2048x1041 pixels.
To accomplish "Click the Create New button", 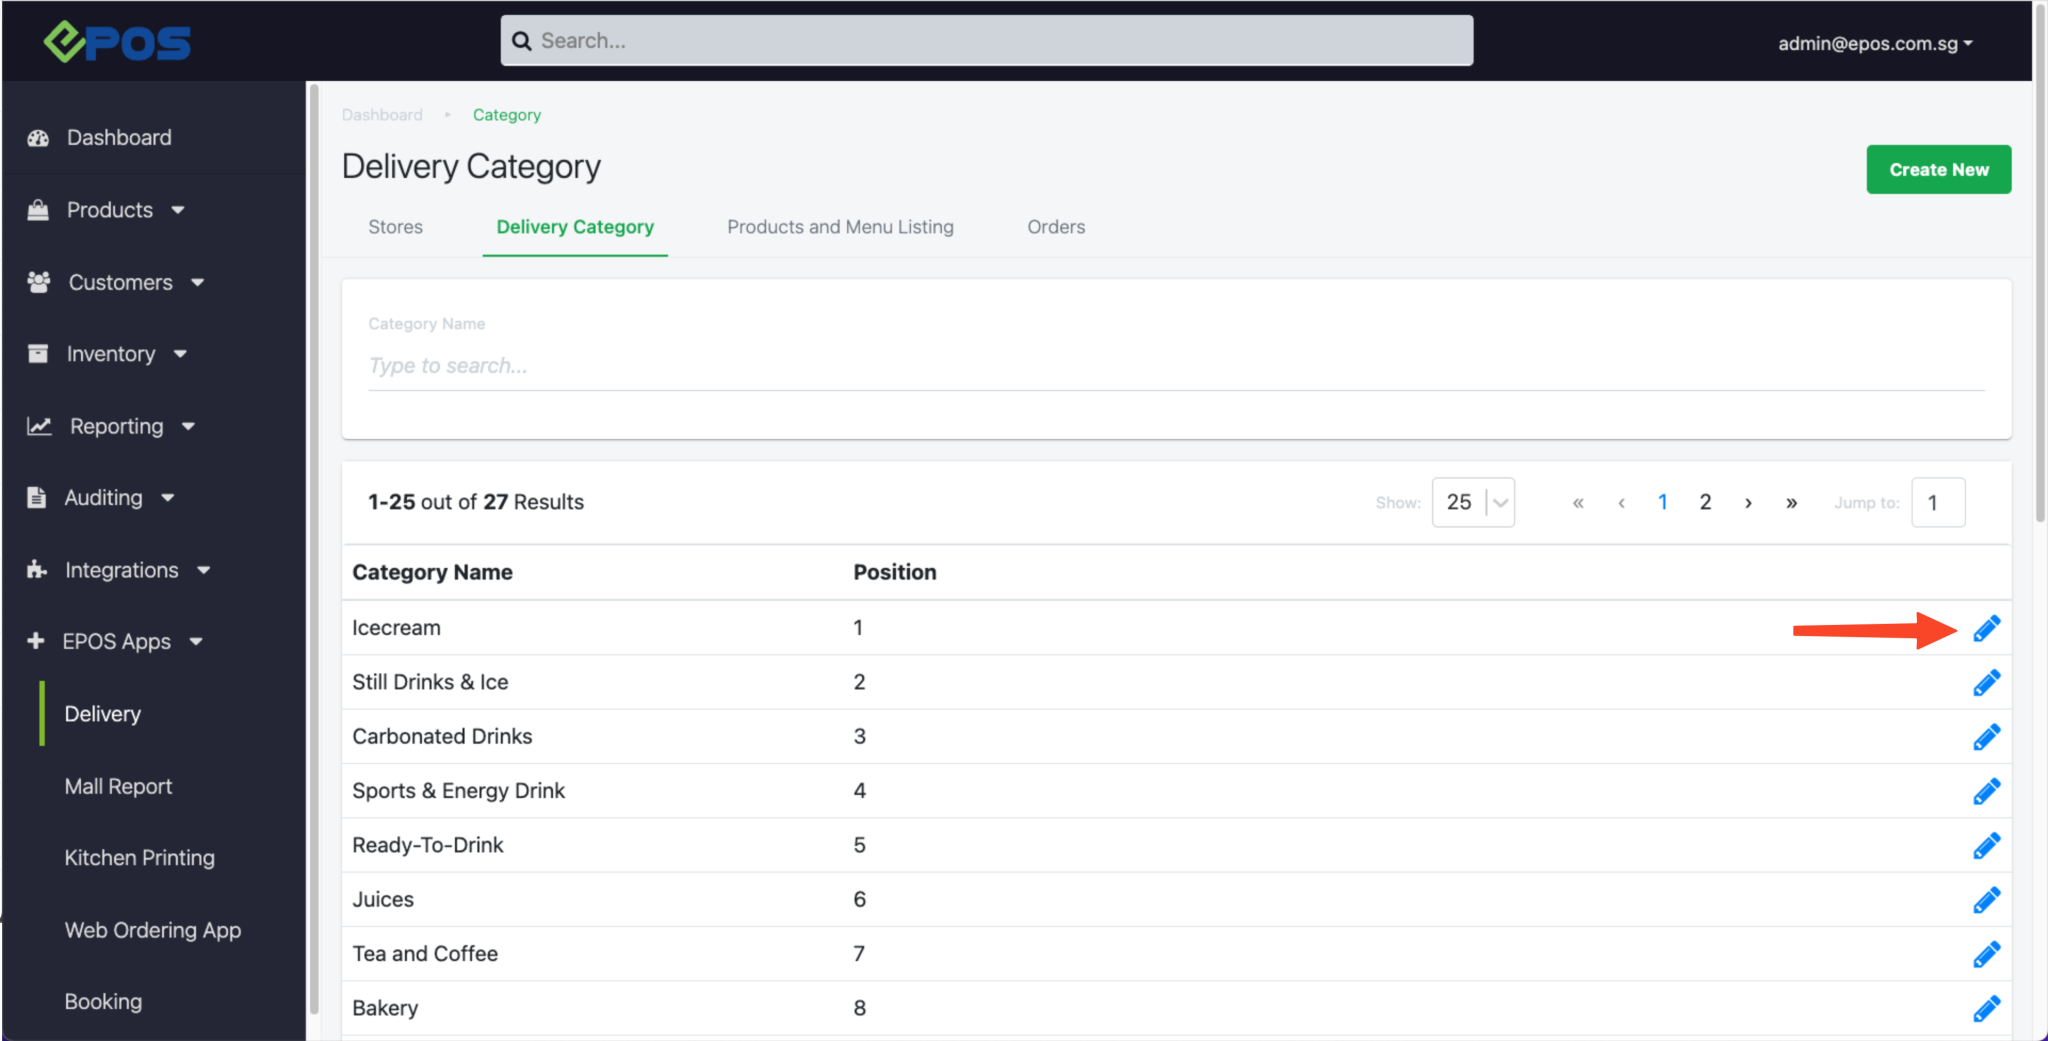I will (1937, 169).
